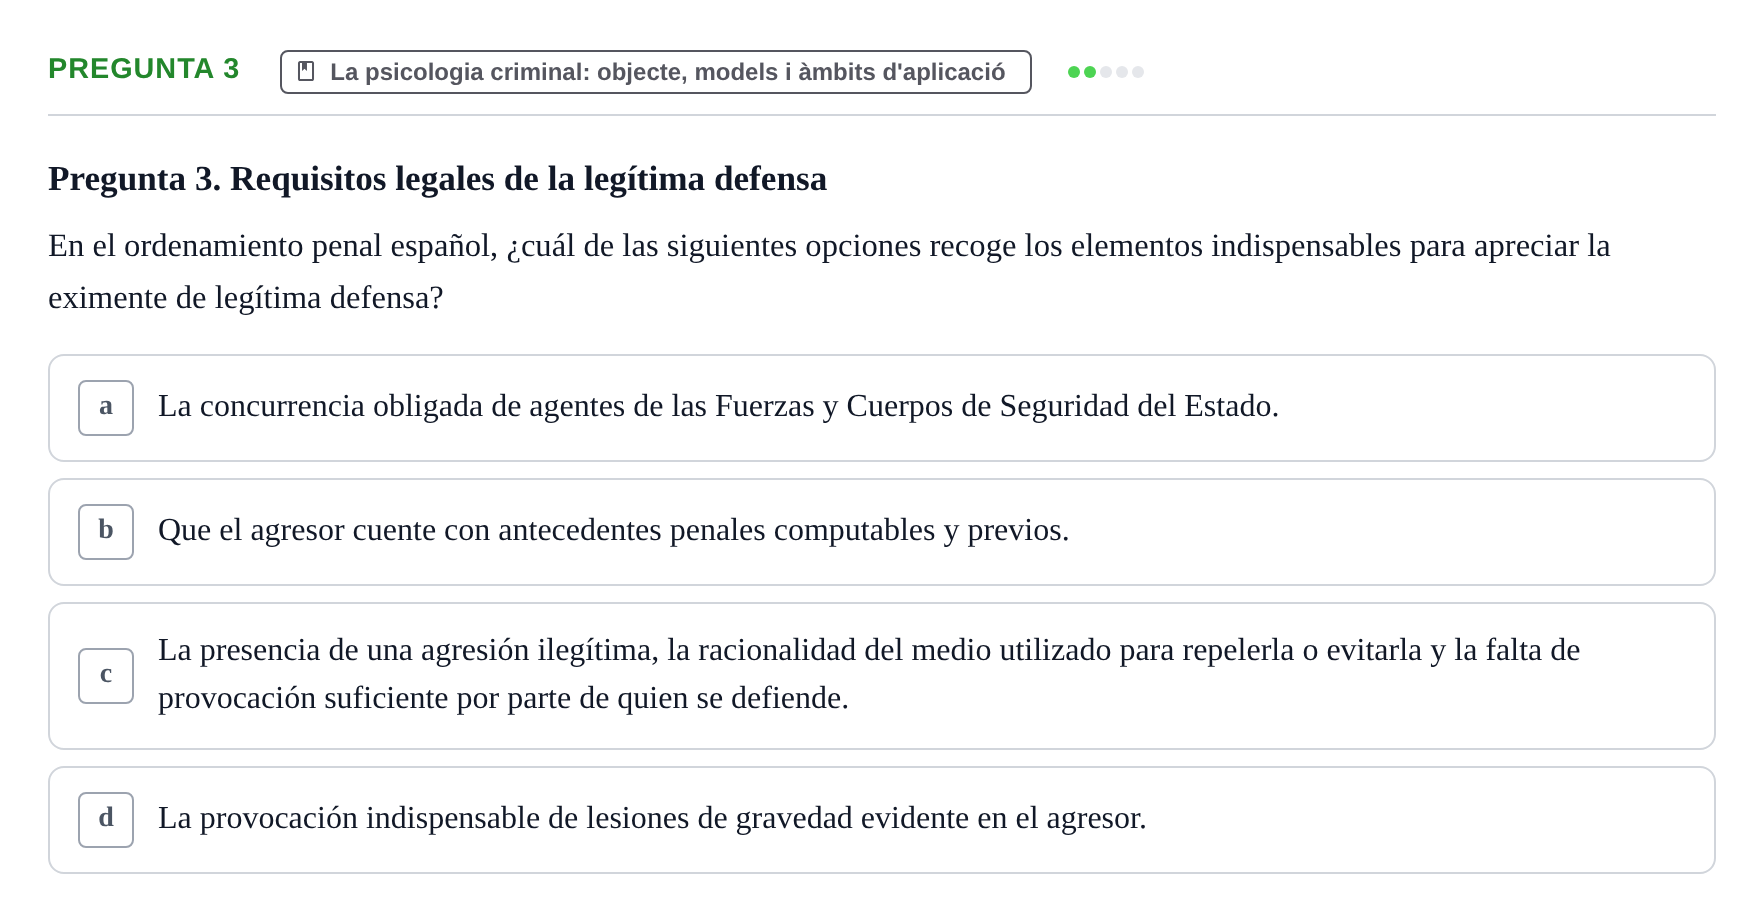Choose option about lesiones de gravedad evidente

tap(882, 820)
